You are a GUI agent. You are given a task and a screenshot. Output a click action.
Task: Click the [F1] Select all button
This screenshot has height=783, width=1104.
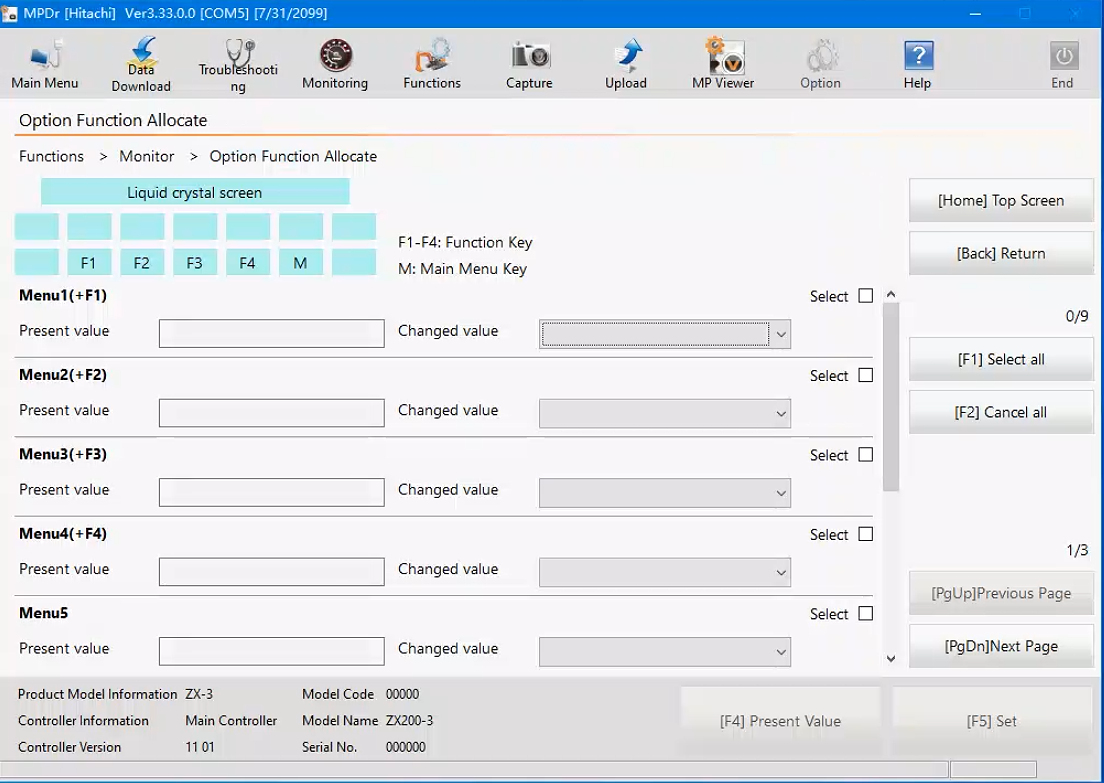tap(1001, 359)
